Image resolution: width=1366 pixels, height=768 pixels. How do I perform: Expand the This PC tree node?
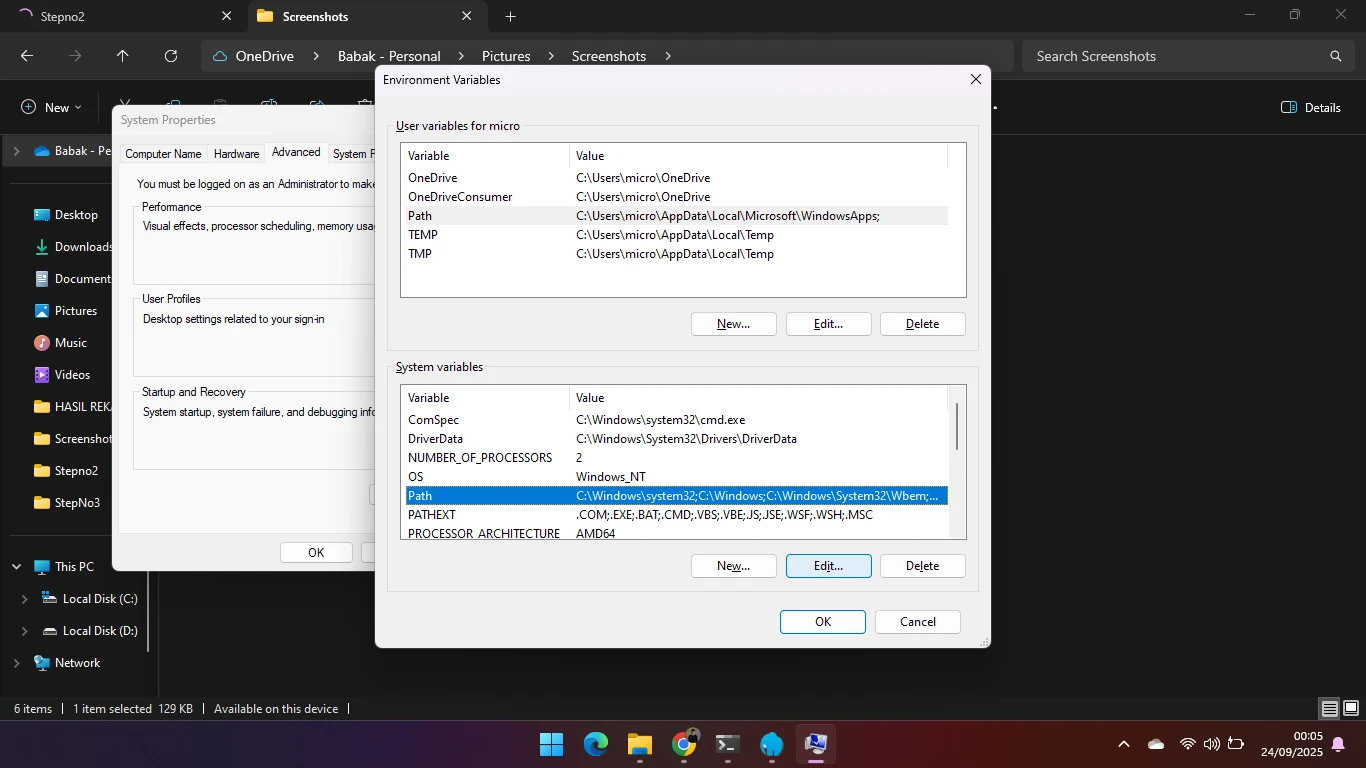pos(16,567)
